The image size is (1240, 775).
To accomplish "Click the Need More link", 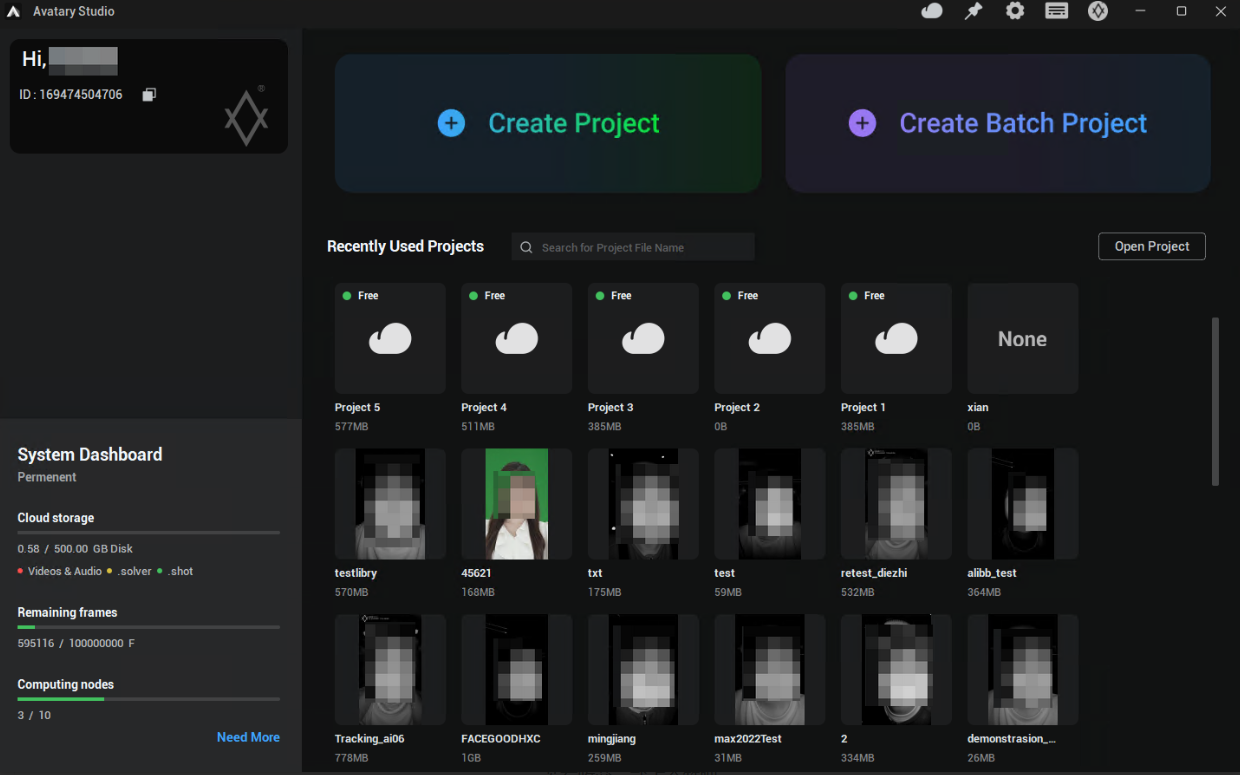I will (248, 737).
